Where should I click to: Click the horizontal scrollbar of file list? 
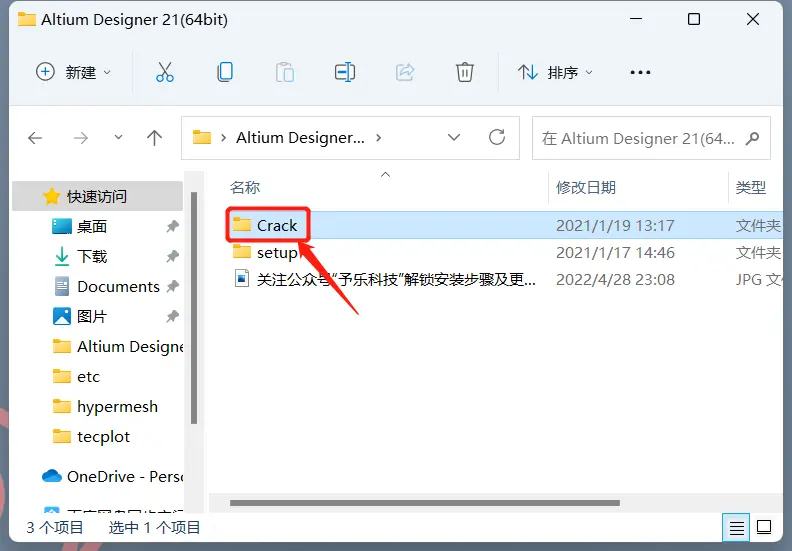[425, 503]
